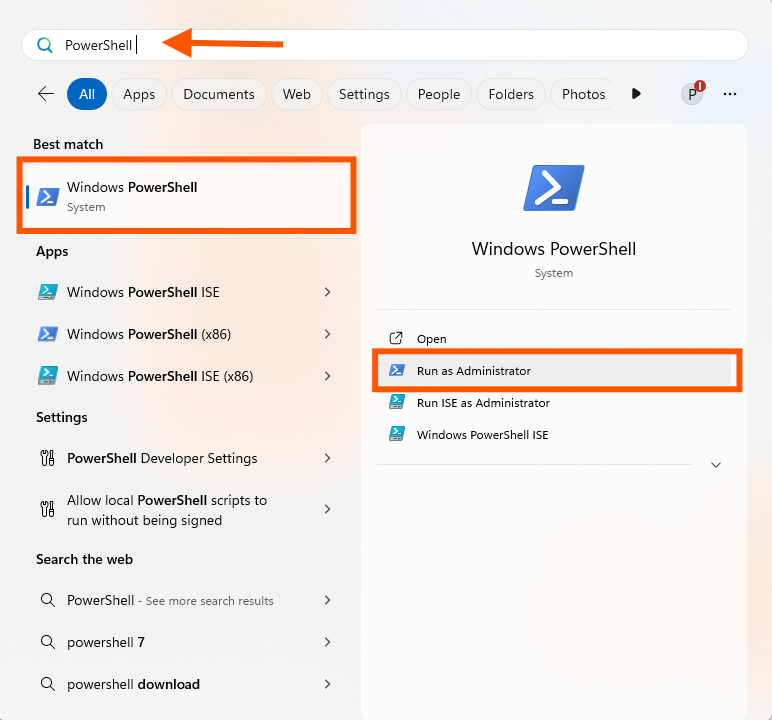Choose Run ISE as Administrator
Screen dimensions: 772x720
pos(554,402)
